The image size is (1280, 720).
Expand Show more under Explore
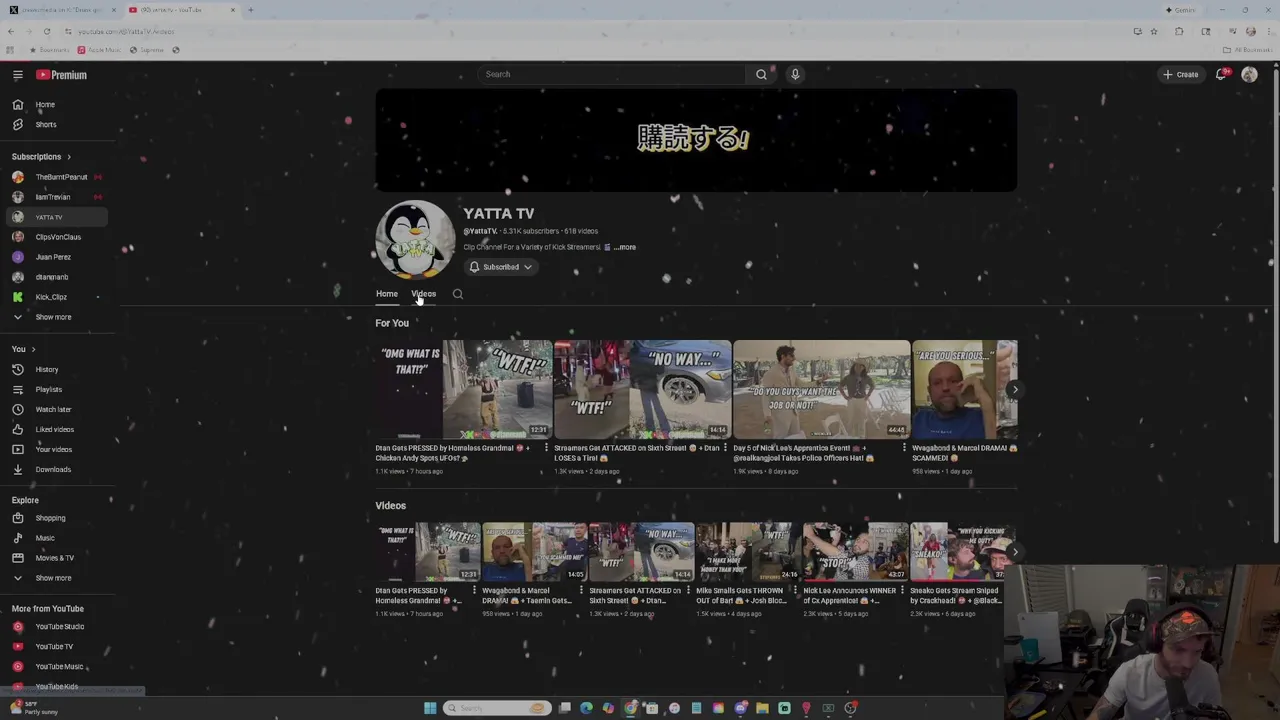55,578
